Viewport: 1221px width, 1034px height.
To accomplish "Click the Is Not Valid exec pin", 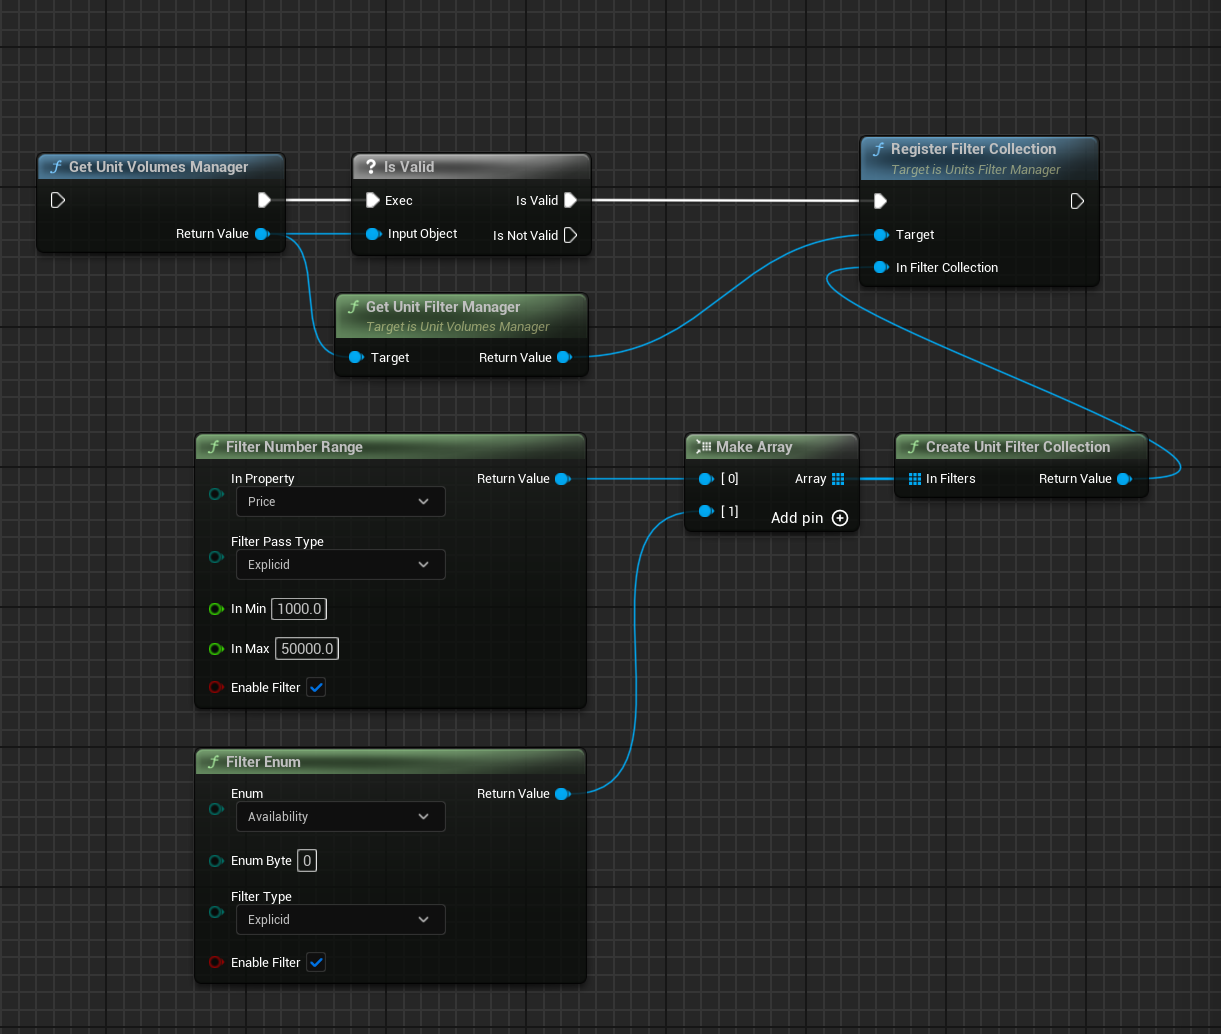I will 570,236.
